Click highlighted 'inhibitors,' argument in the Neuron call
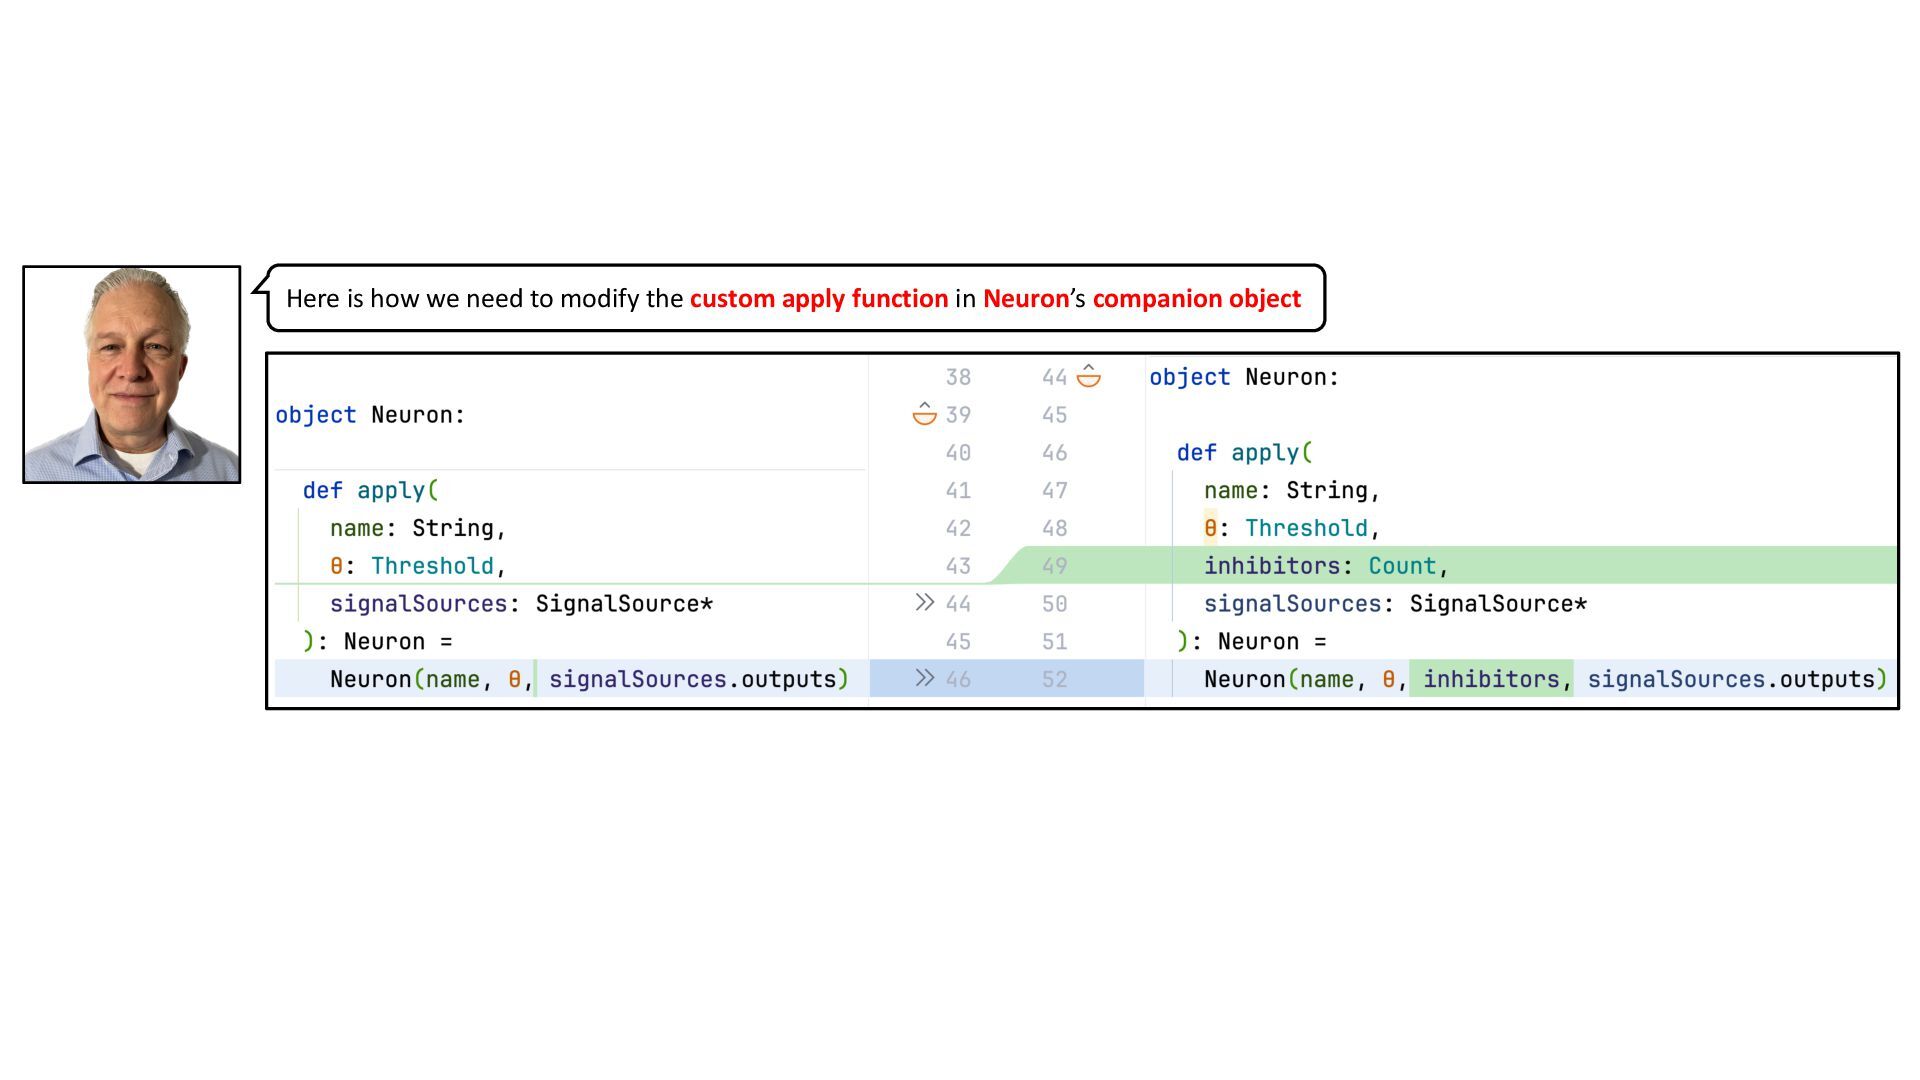1920x1080 pixels. point(1490,679)
